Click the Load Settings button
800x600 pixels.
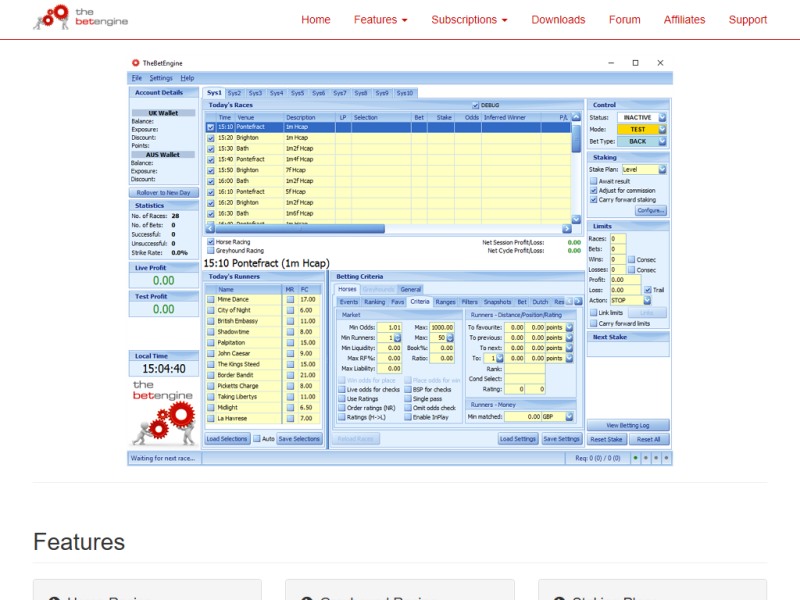click(x=518, y=439)
